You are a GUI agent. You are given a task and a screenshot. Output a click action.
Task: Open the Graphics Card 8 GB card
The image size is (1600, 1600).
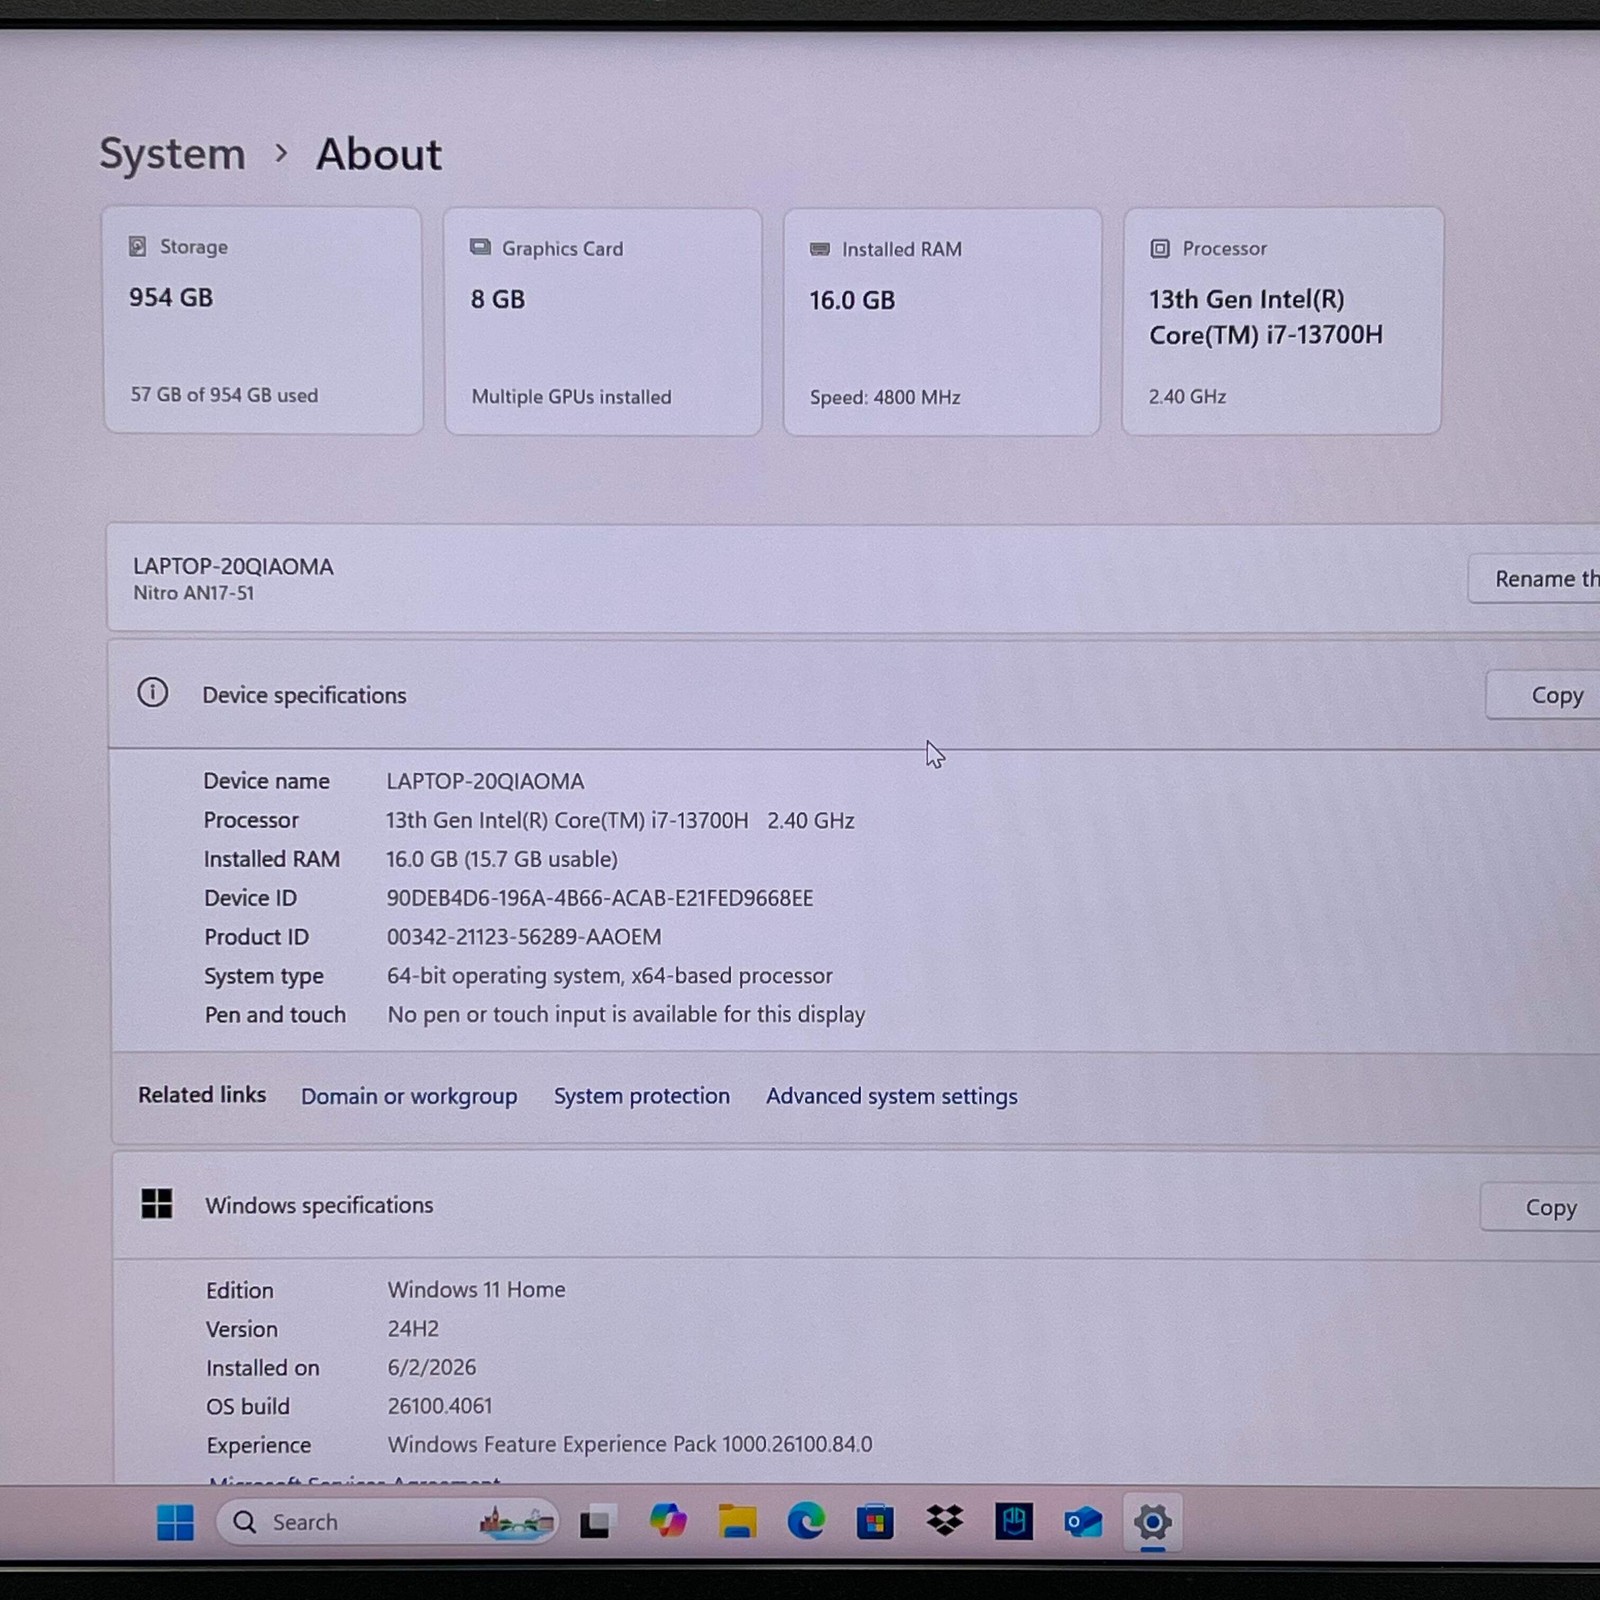point(603,322)
